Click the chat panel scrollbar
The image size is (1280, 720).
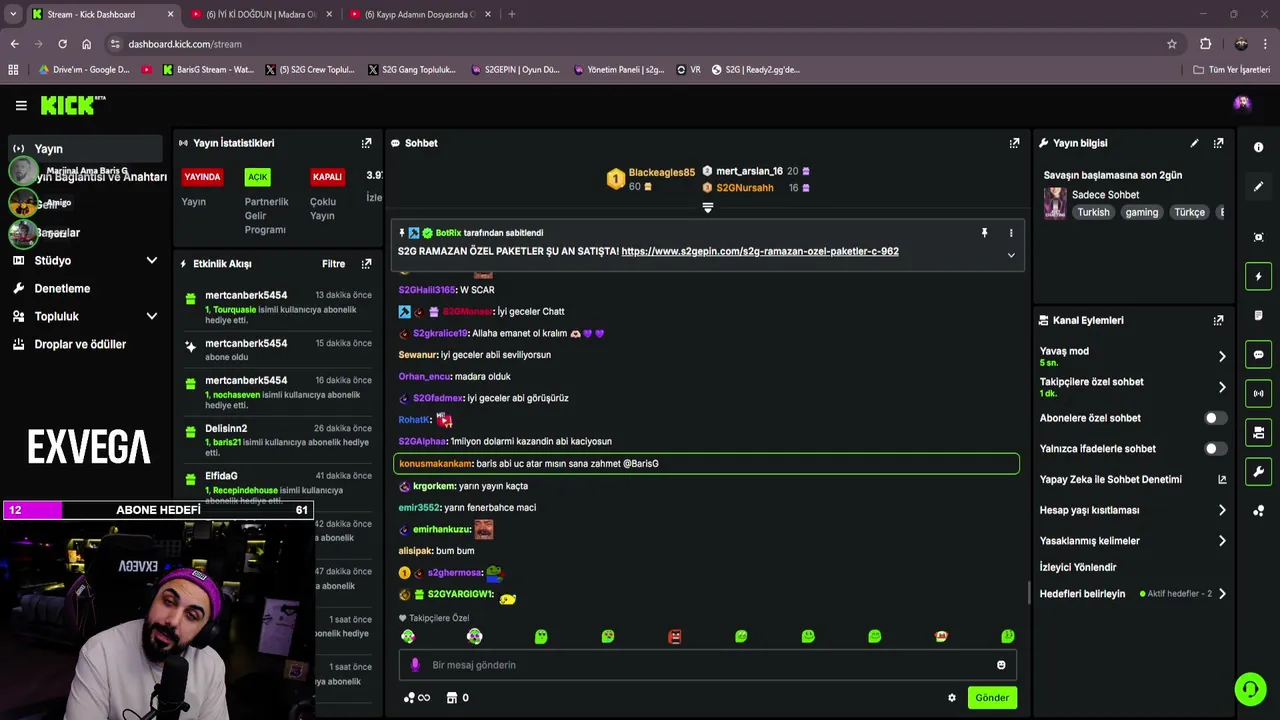[1029, 593]
